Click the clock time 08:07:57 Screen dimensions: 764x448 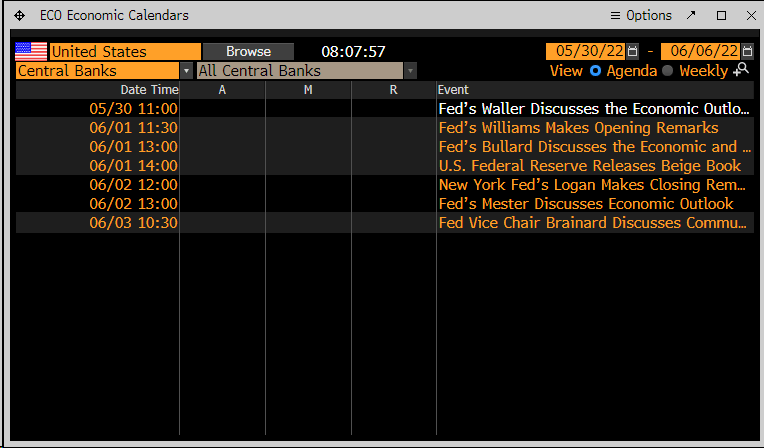pos(353,51)
